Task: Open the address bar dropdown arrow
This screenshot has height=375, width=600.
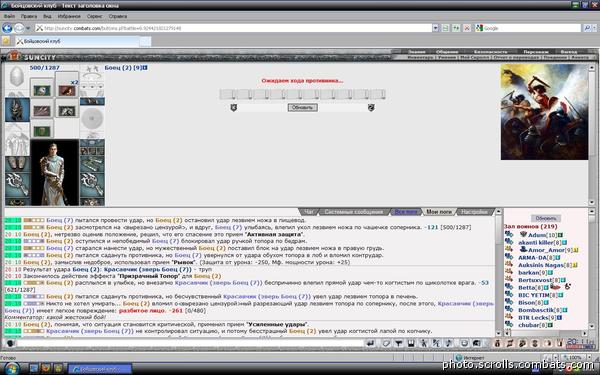Action: [435, 28]
